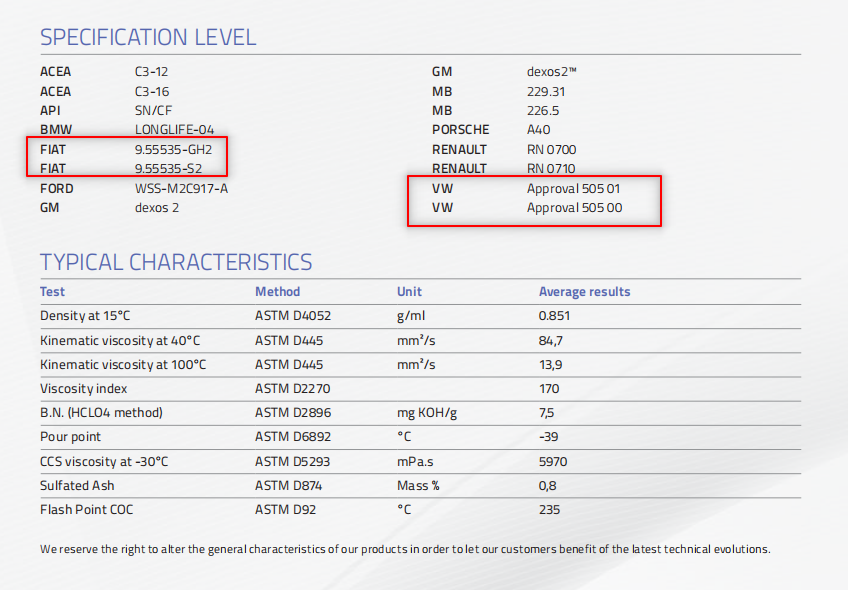Viewport: 848px width, 590px height.
Task: Select the CCS viscosity result 5970
Action: pos(553,461)
